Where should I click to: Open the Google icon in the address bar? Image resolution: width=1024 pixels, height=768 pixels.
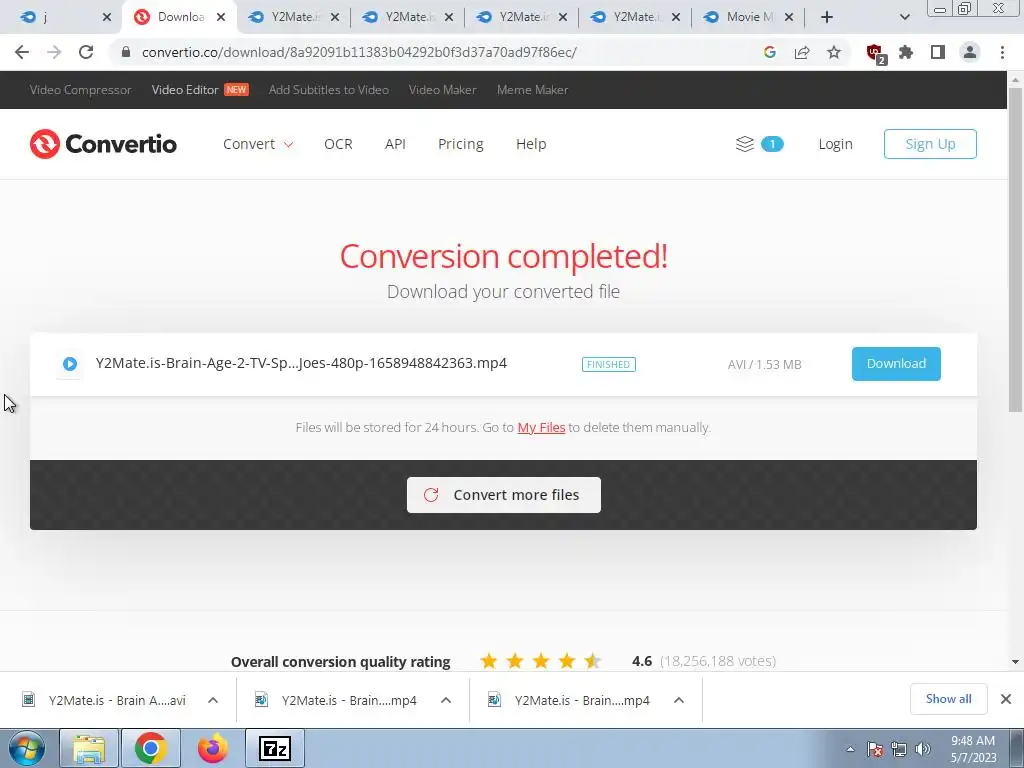(770, 52)
